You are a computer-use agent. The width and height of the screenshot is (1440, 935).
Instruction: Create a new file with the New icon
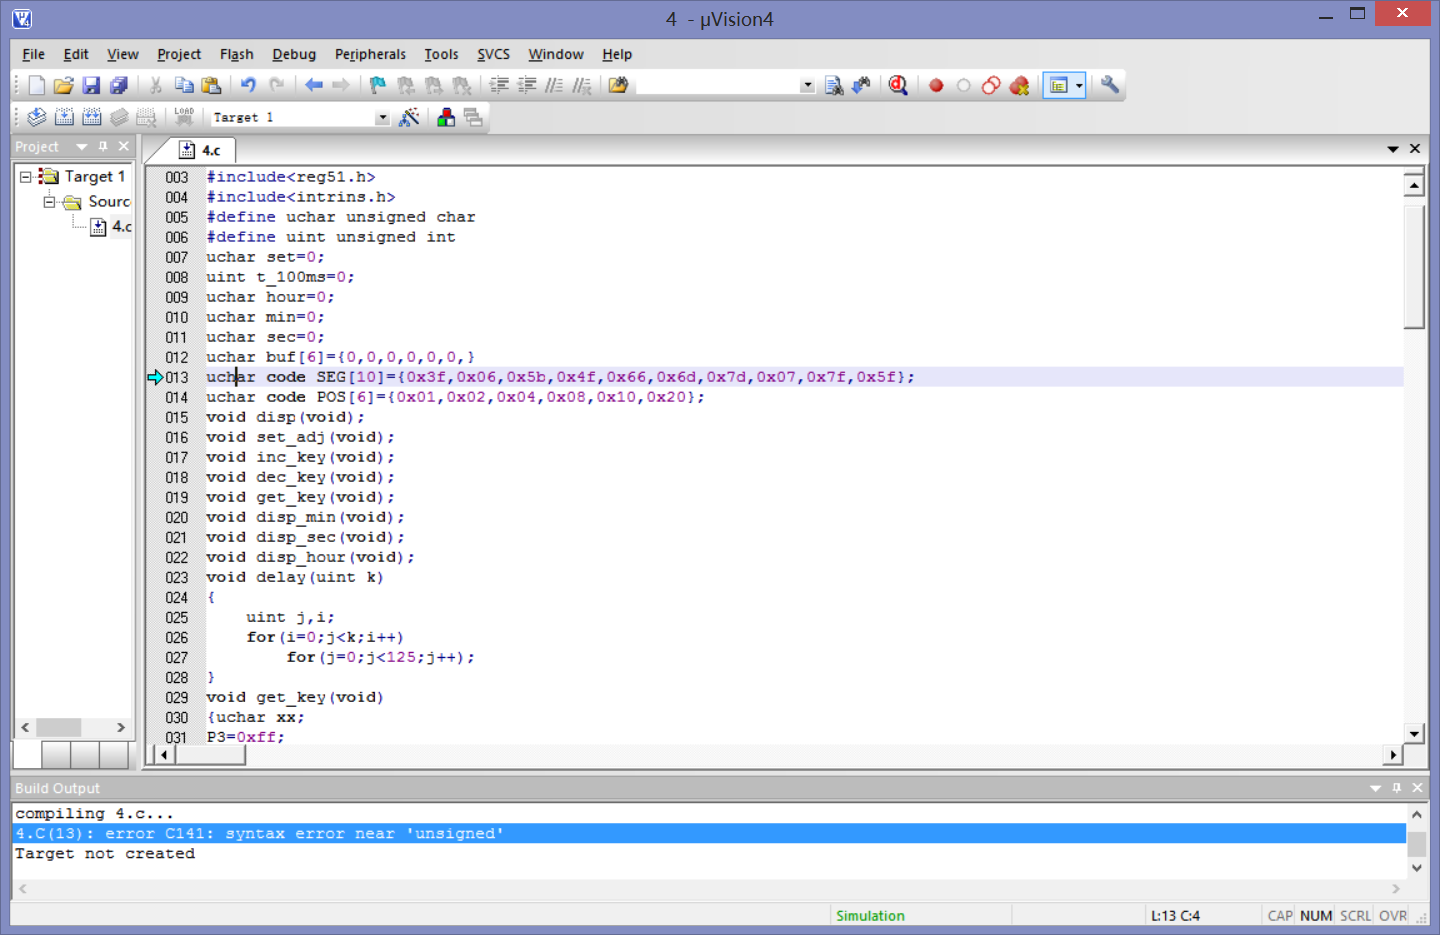pos(36,86)
